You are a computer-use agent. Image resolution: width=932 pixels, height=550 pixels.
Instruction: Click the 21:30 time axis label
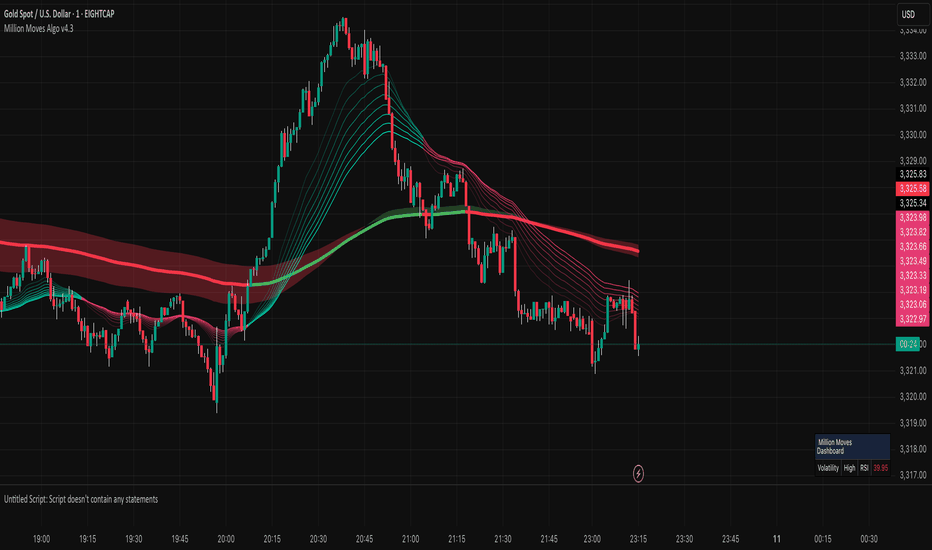[x=503, y=539]
